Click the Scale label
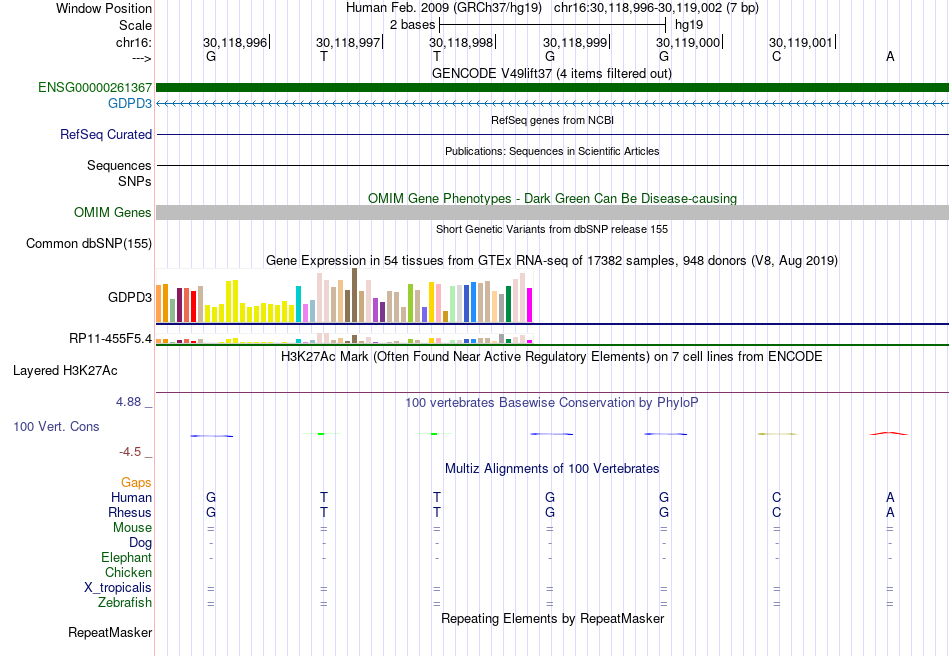This screenshot has width=950, height=656. (x=135, y=25)
